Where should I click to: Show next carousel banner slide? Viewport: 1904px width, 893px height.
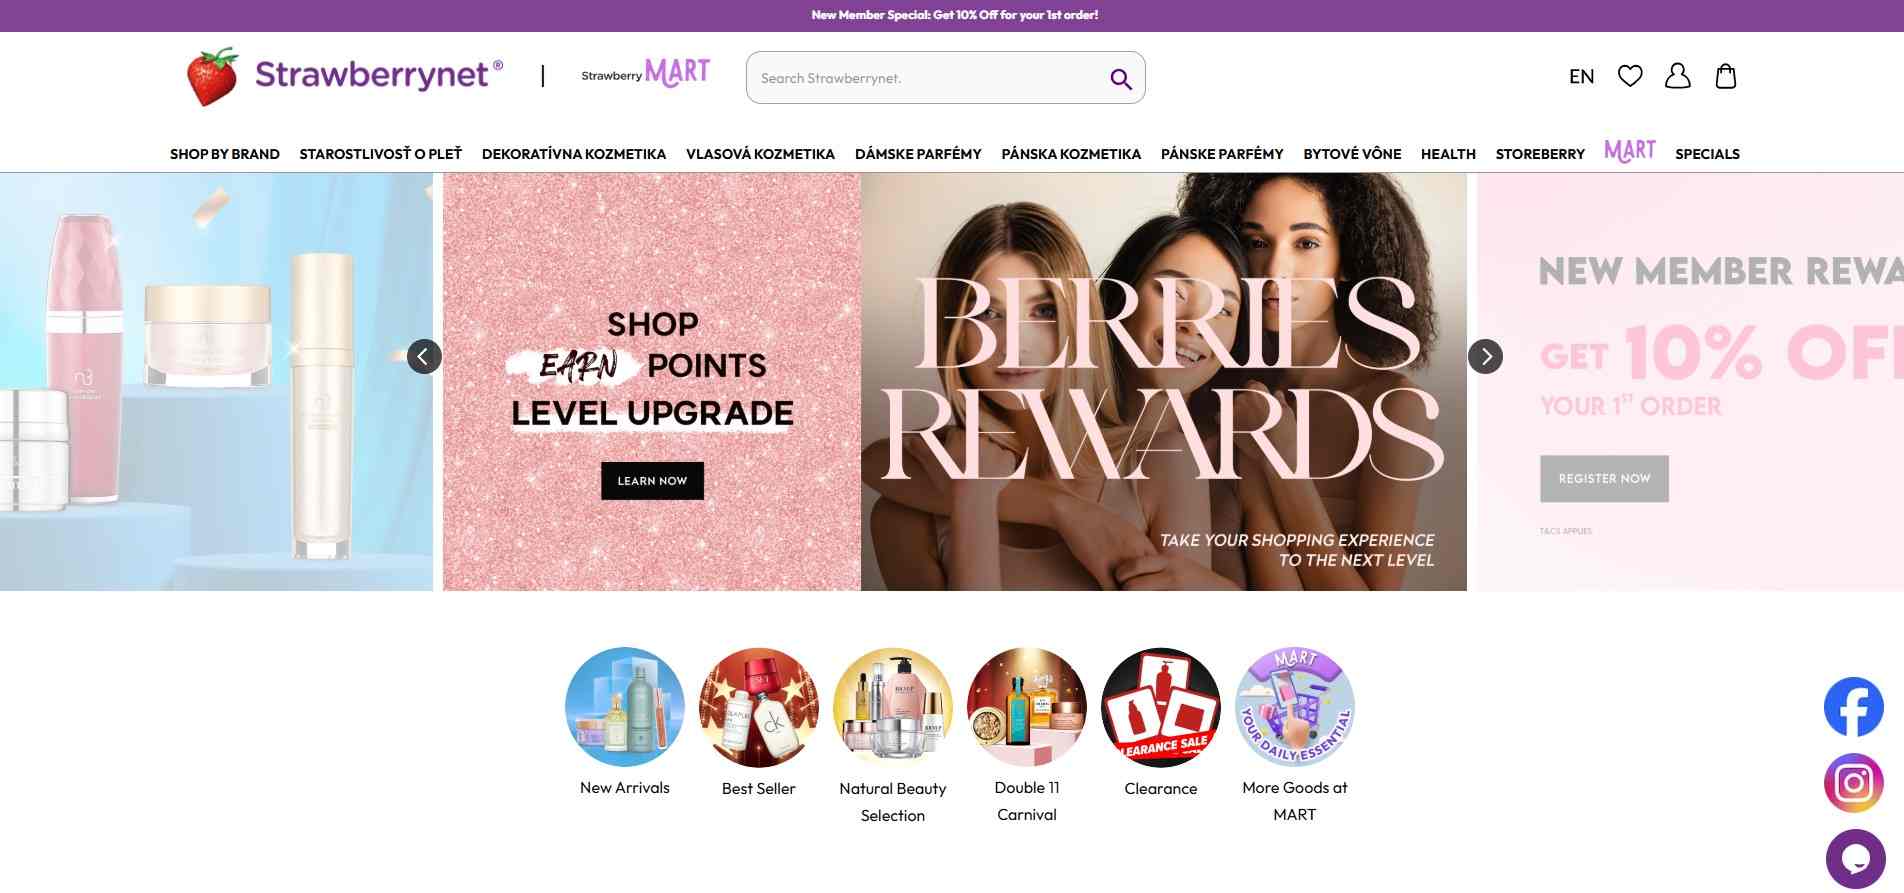coord(1485,356)
